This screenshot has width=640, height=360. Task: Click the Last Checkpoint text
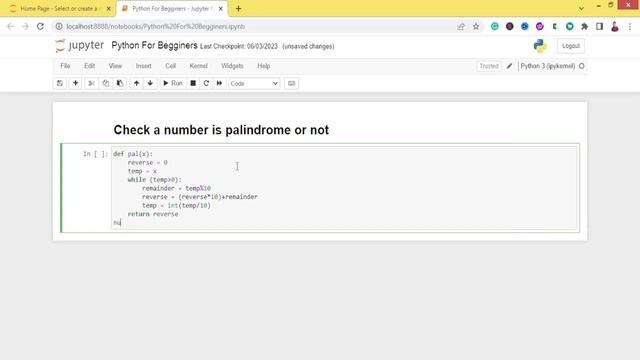239,47
